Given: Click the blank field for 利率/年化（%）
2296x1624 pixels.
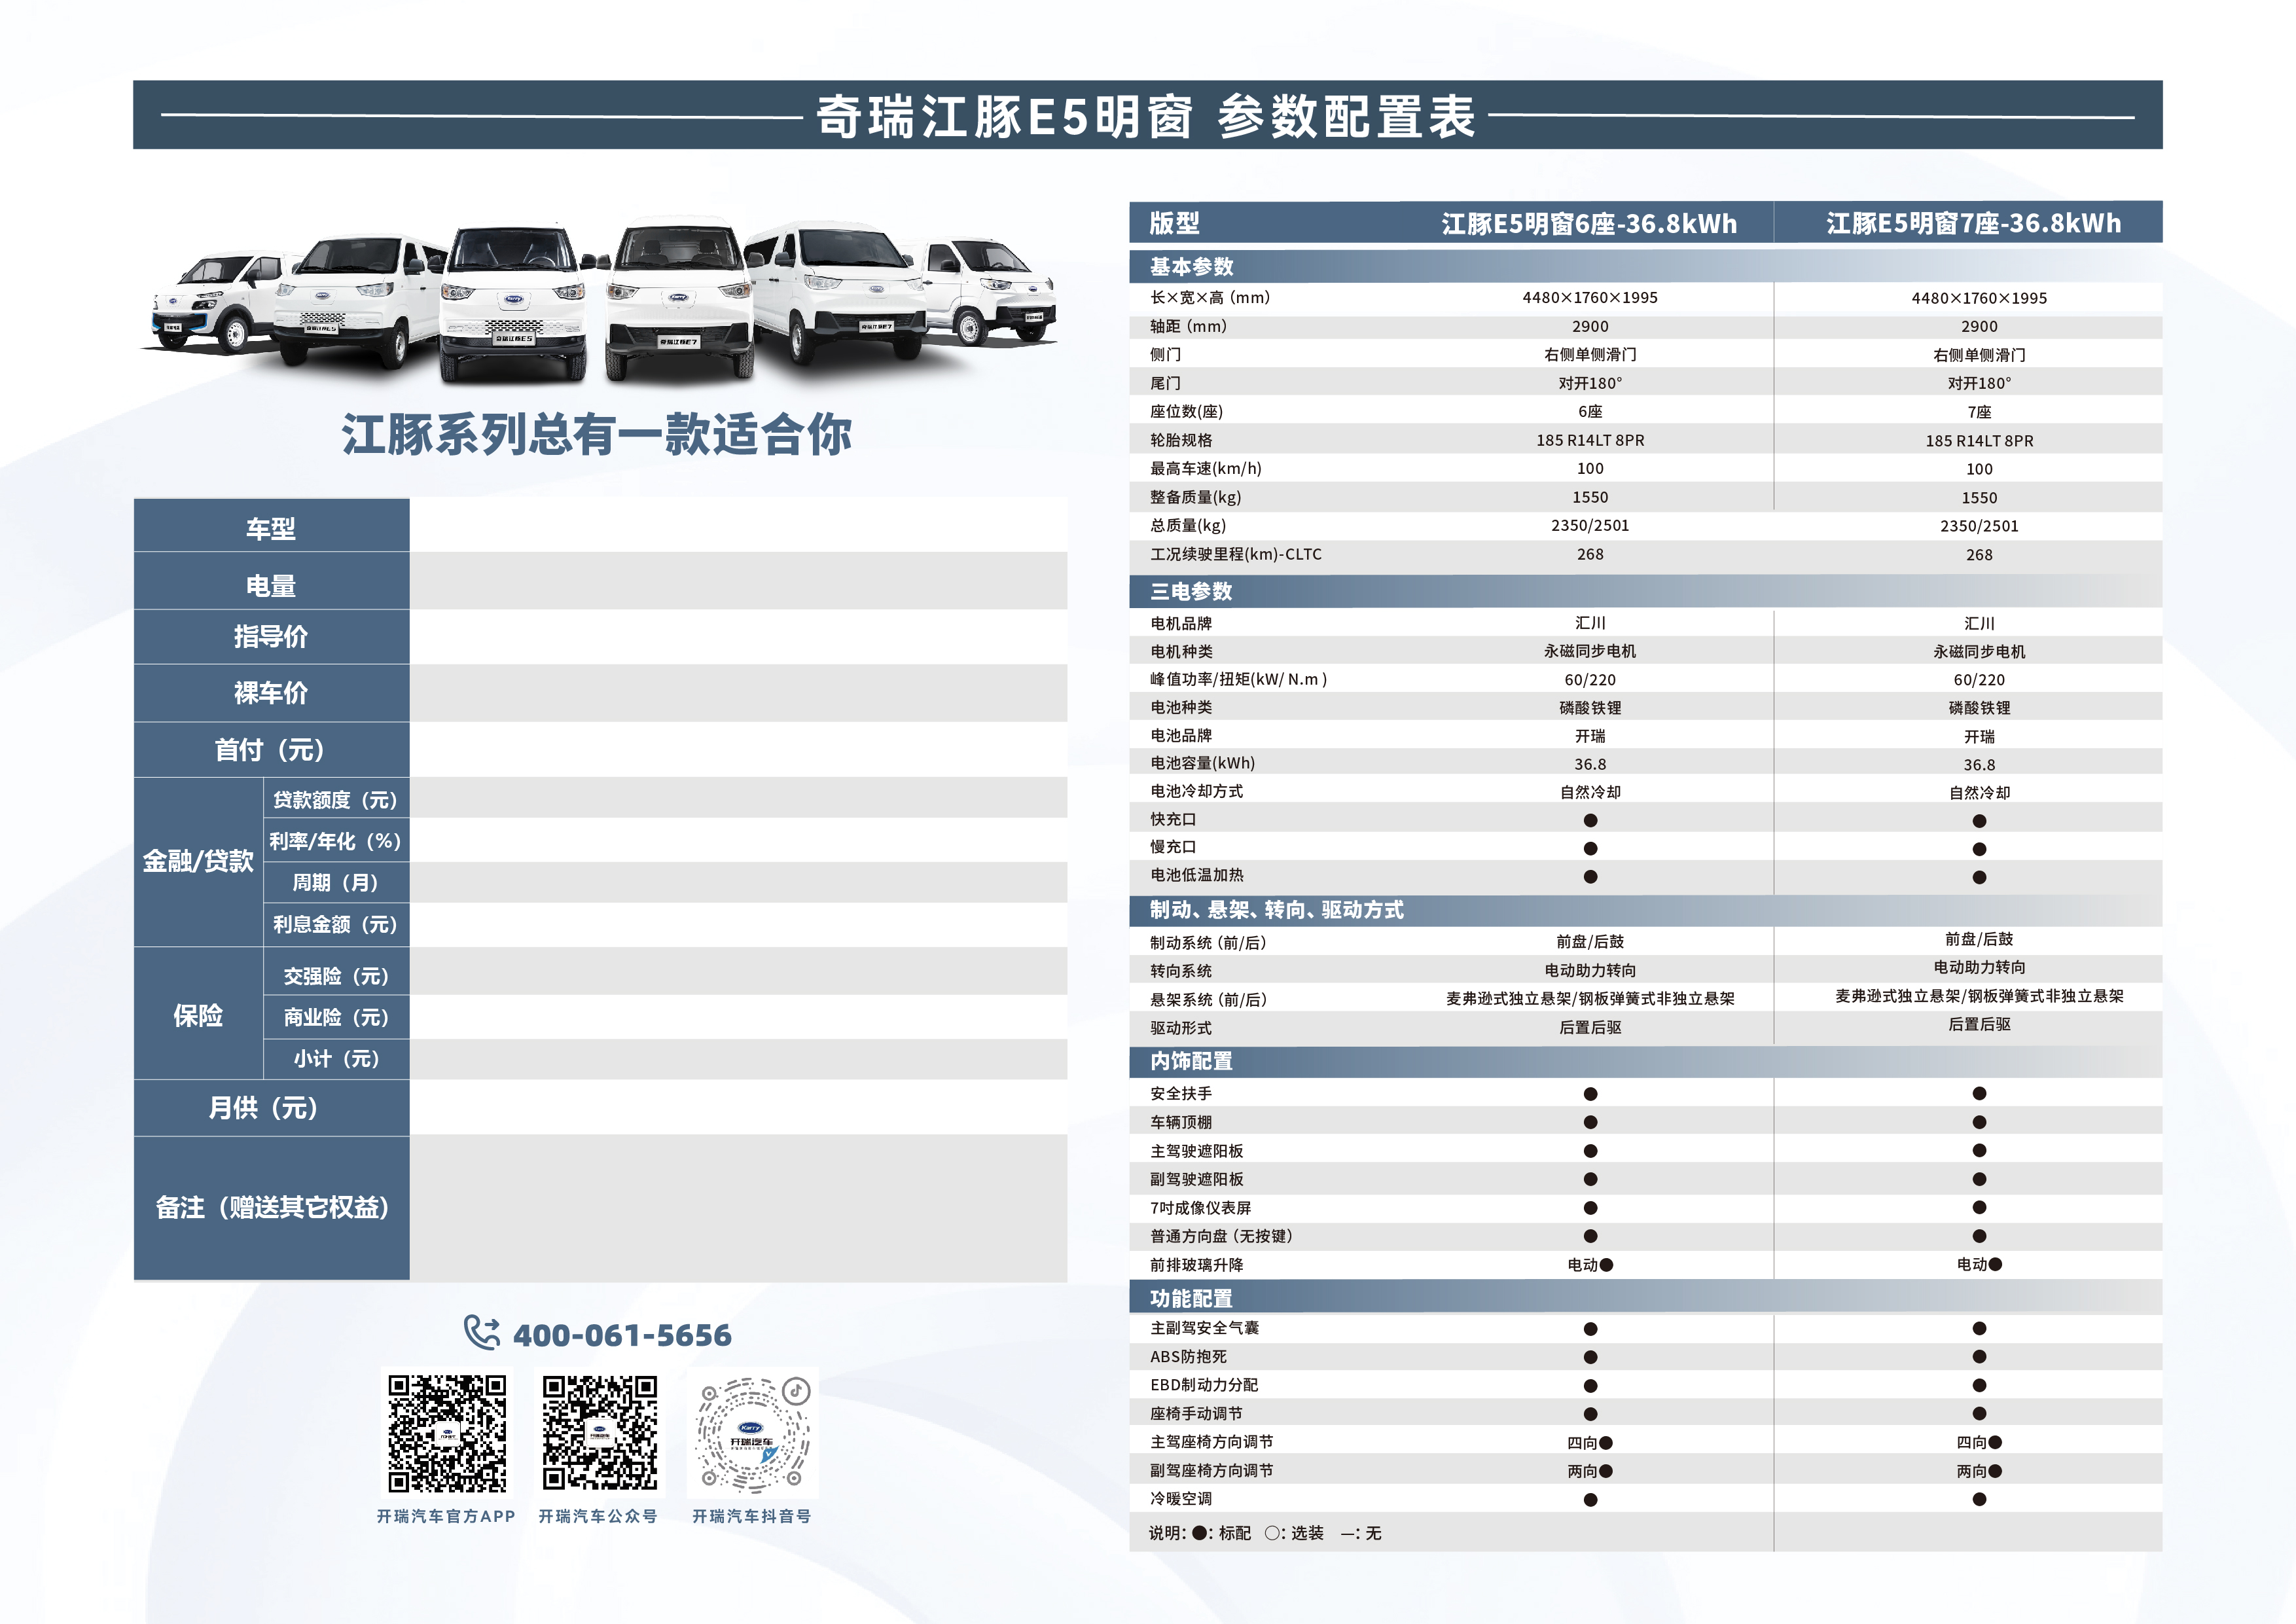Looking at the screenshot, I should pos(738,840).
